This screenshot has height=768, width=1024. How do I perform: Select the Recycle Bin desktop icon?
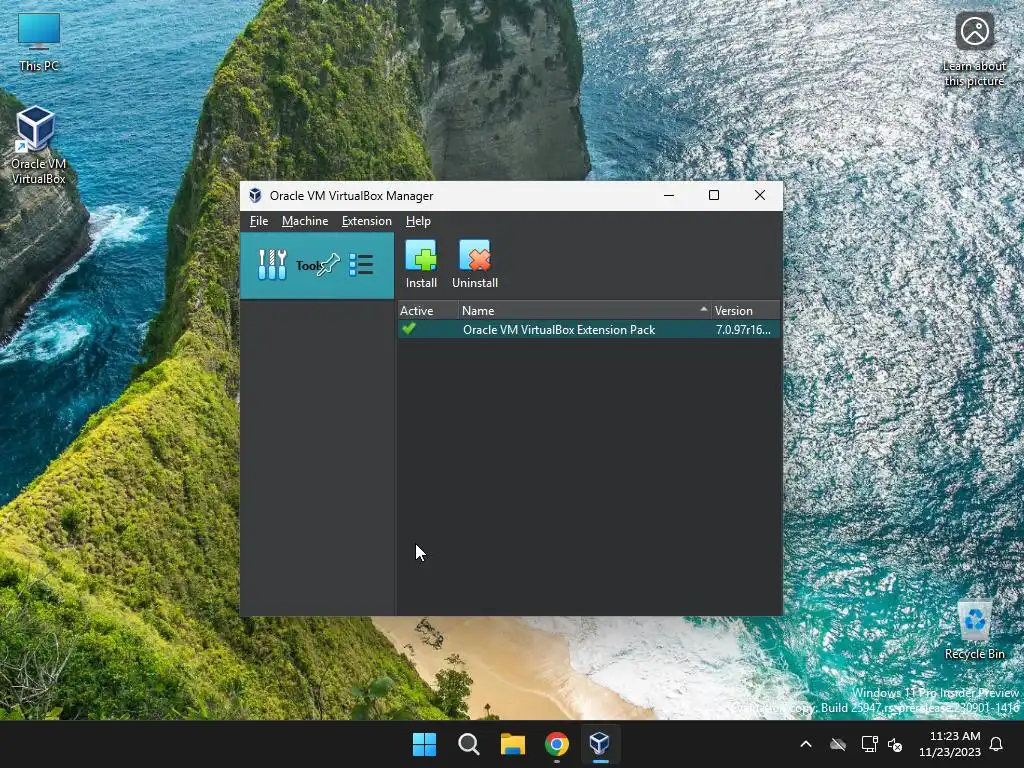(x=974, y=630)
